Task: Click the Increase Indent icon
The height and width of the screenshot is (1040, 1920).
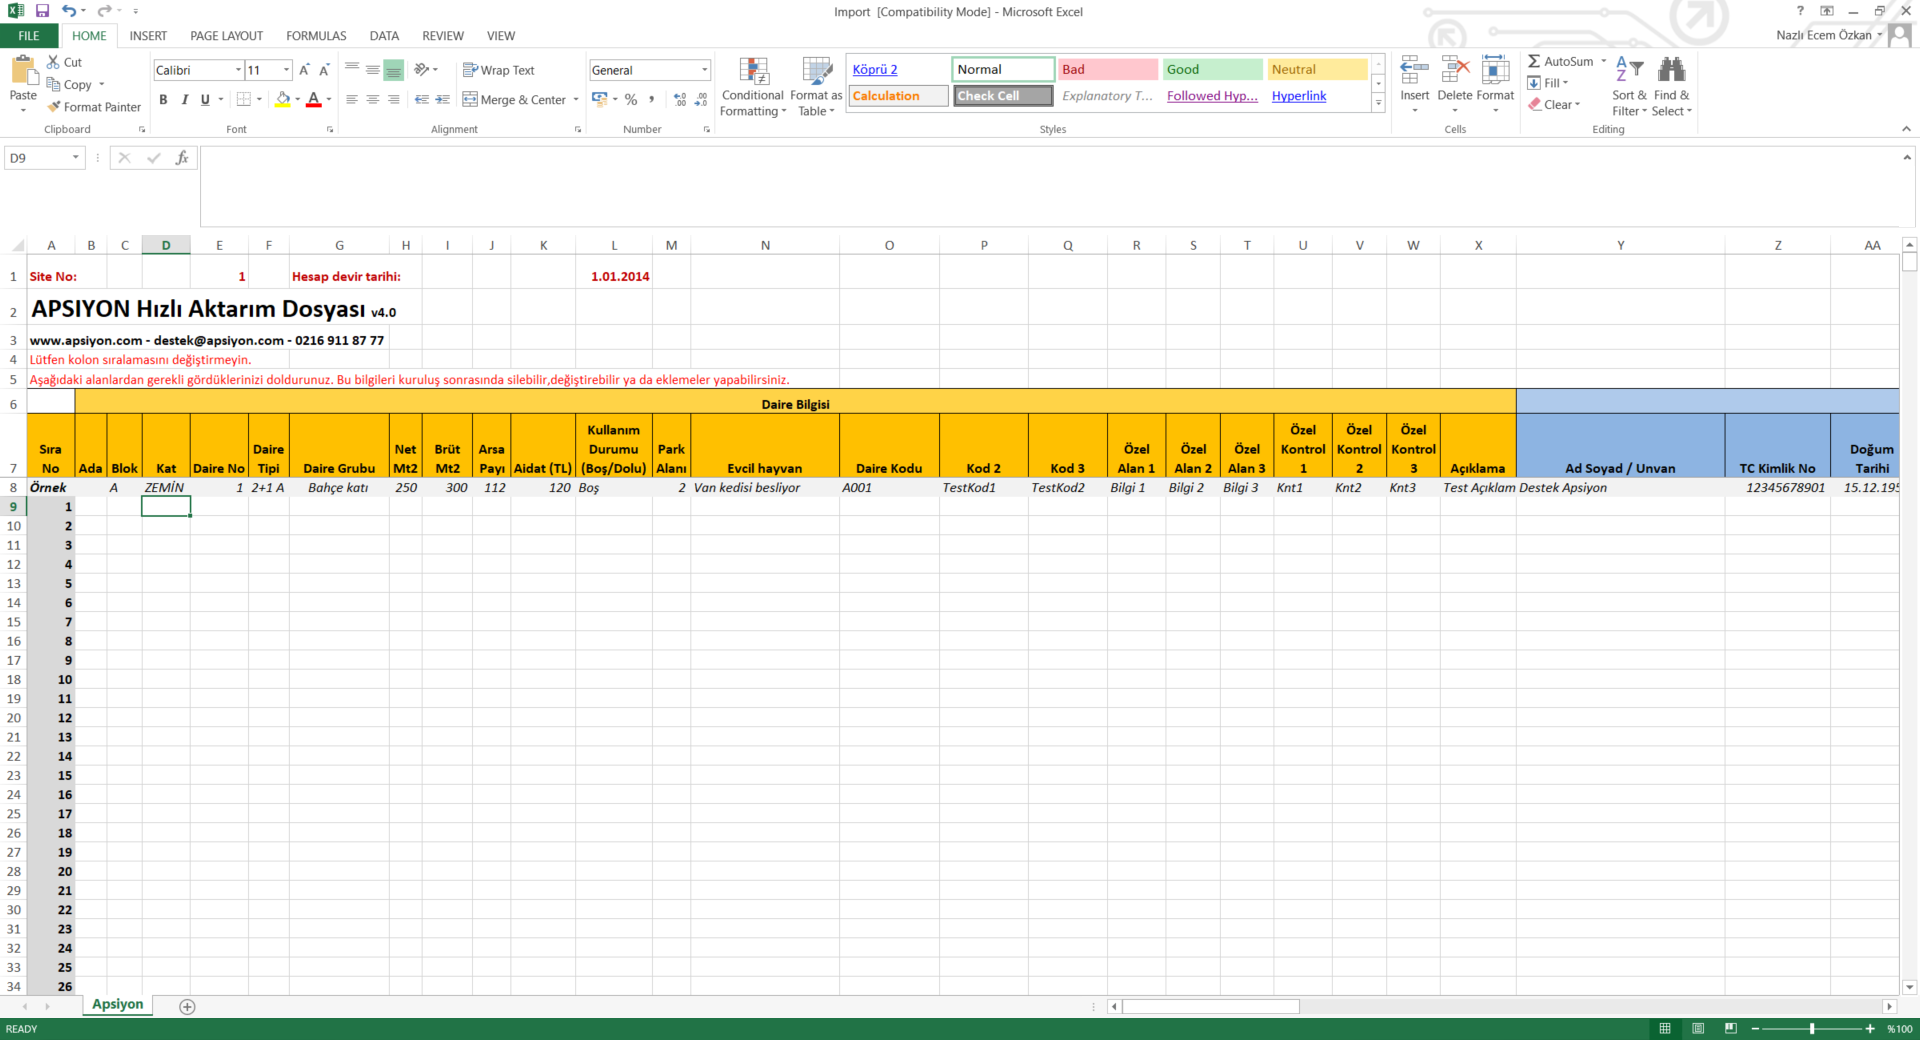Action: pyautogui.click(x=442, y=99)
